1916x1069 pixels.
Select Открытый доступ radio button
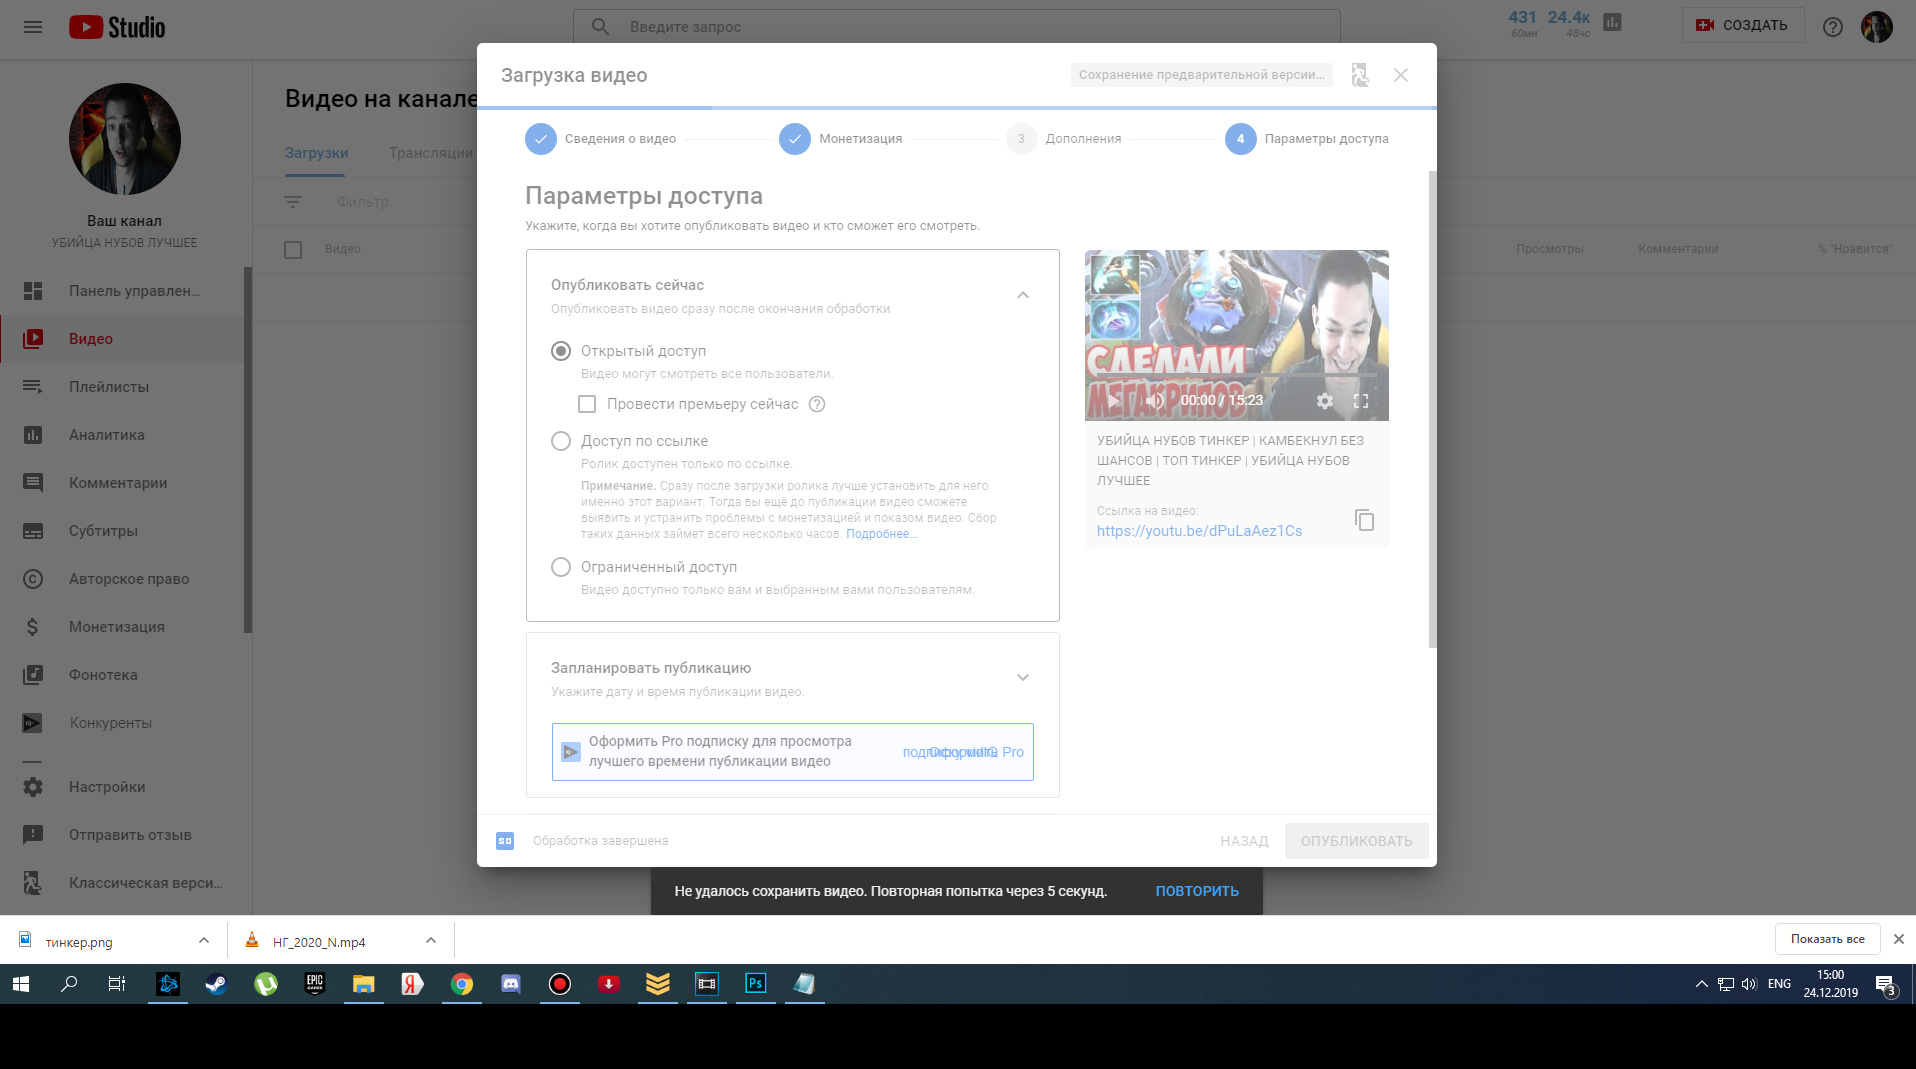[x=561, y=351]
